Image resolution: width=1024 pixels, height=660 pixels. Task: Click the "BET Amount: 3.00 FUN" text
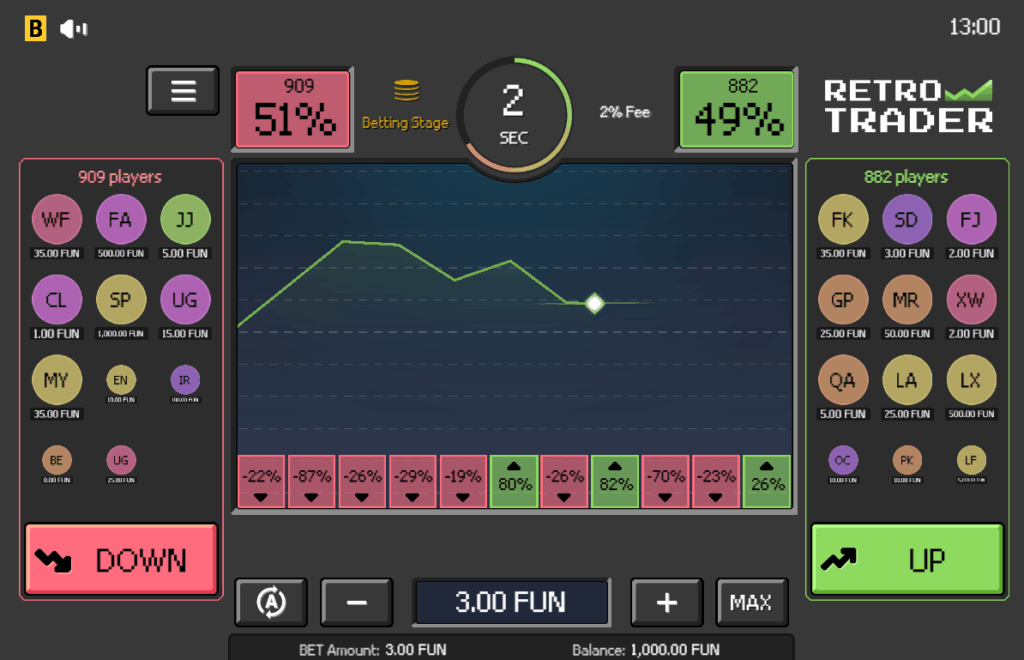coord(373,650)
